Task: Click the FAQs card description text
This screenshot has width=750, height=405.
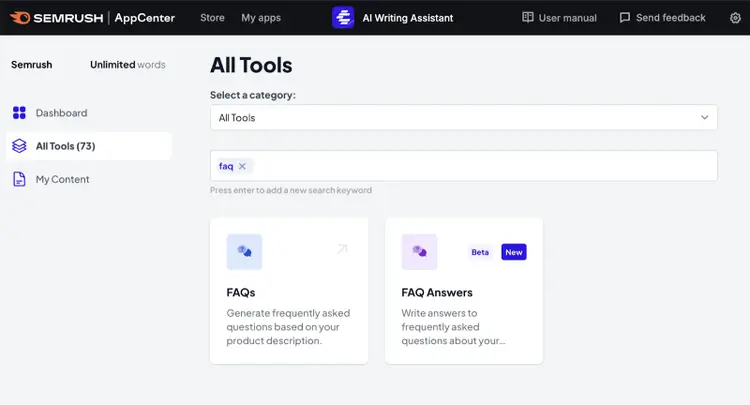Action: click(288, 327)
